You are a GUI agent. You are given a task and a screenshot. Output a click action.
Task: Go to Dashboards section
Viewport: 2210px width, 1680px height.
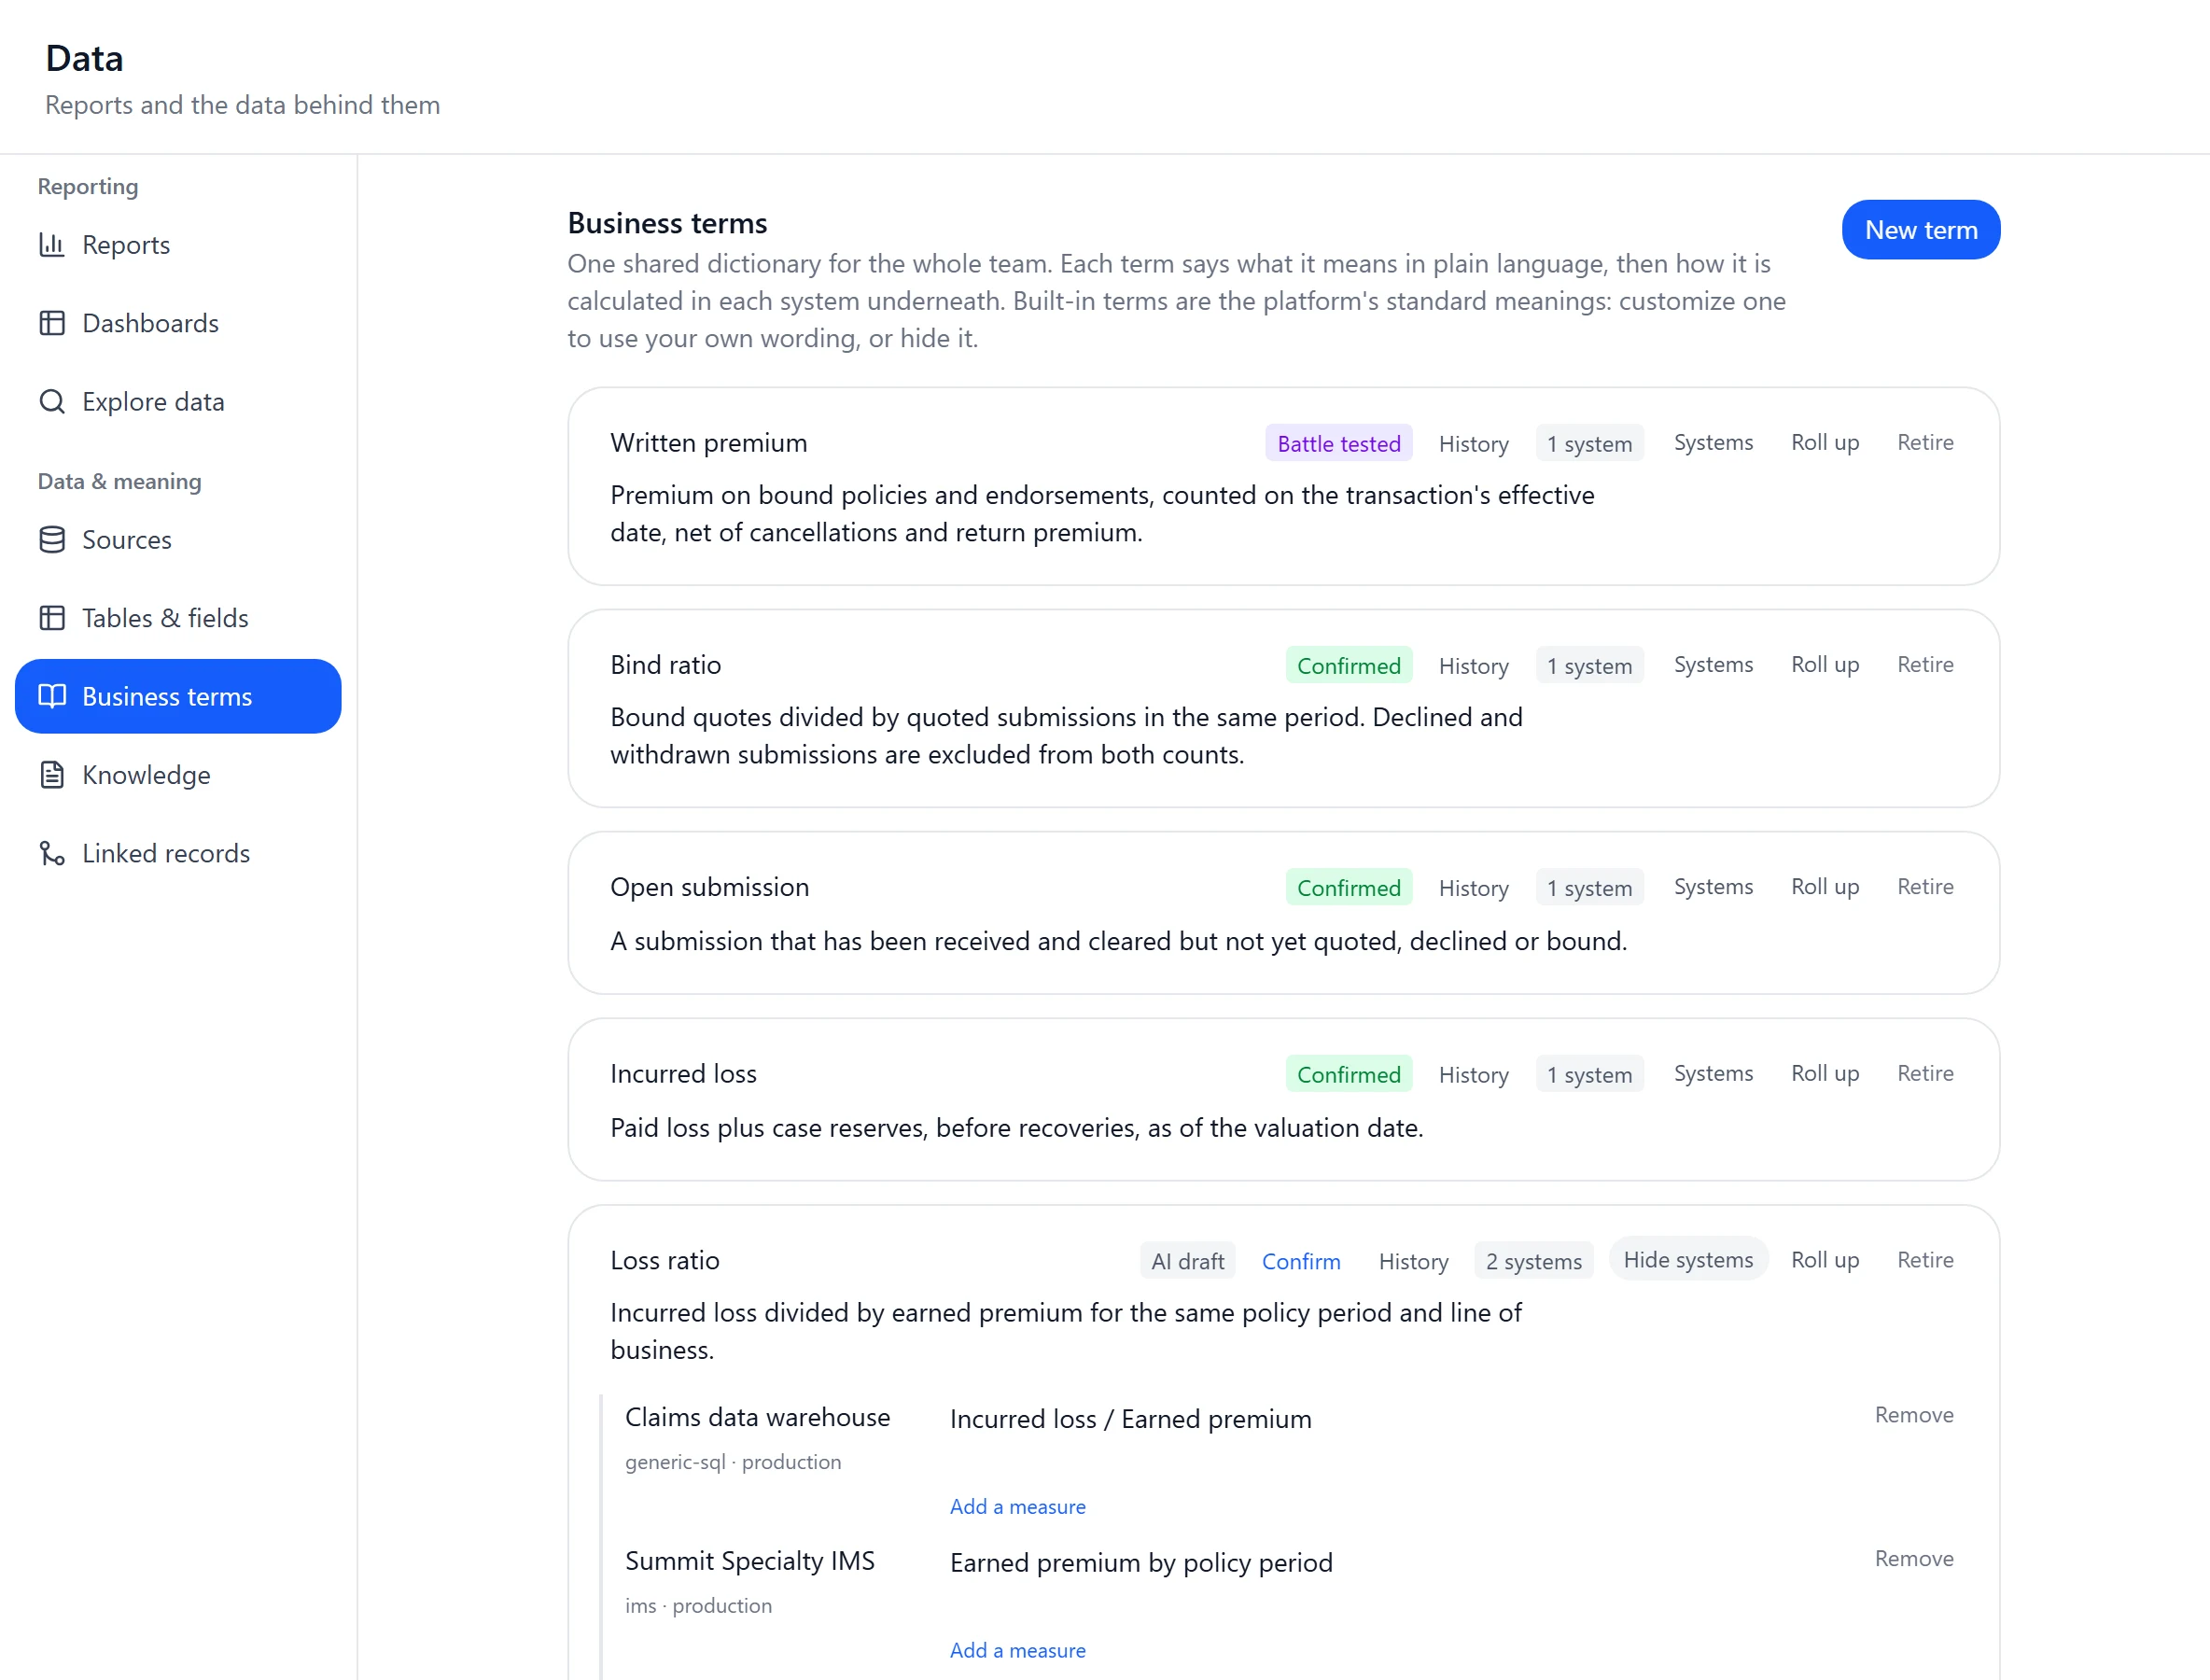[x=178, y=323]
